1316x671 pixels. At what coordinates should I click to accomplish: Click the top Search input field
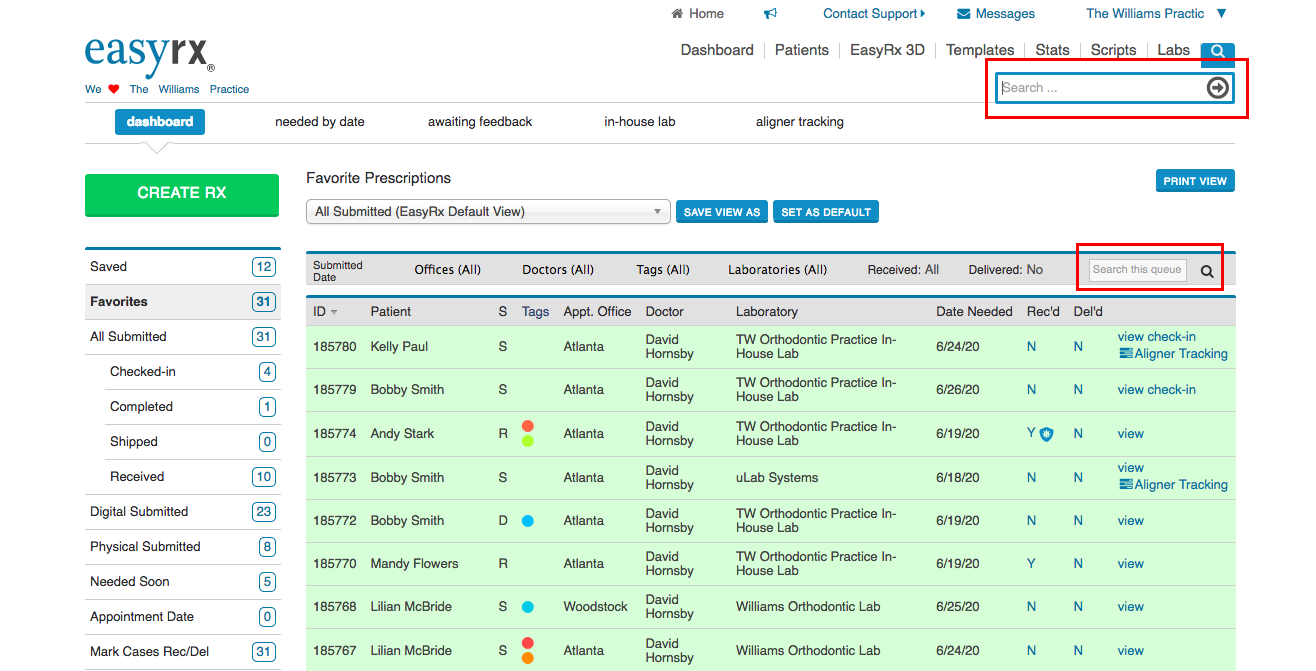[1102, 88]
